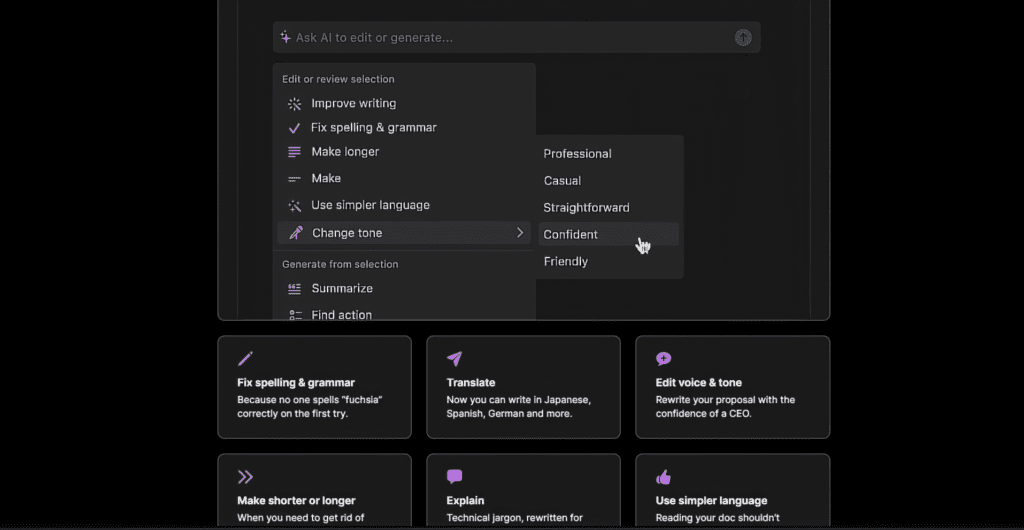This screenshot has width=1024, height=530.
Task: Click the Make longer lines icon
Action: (295, 152)
